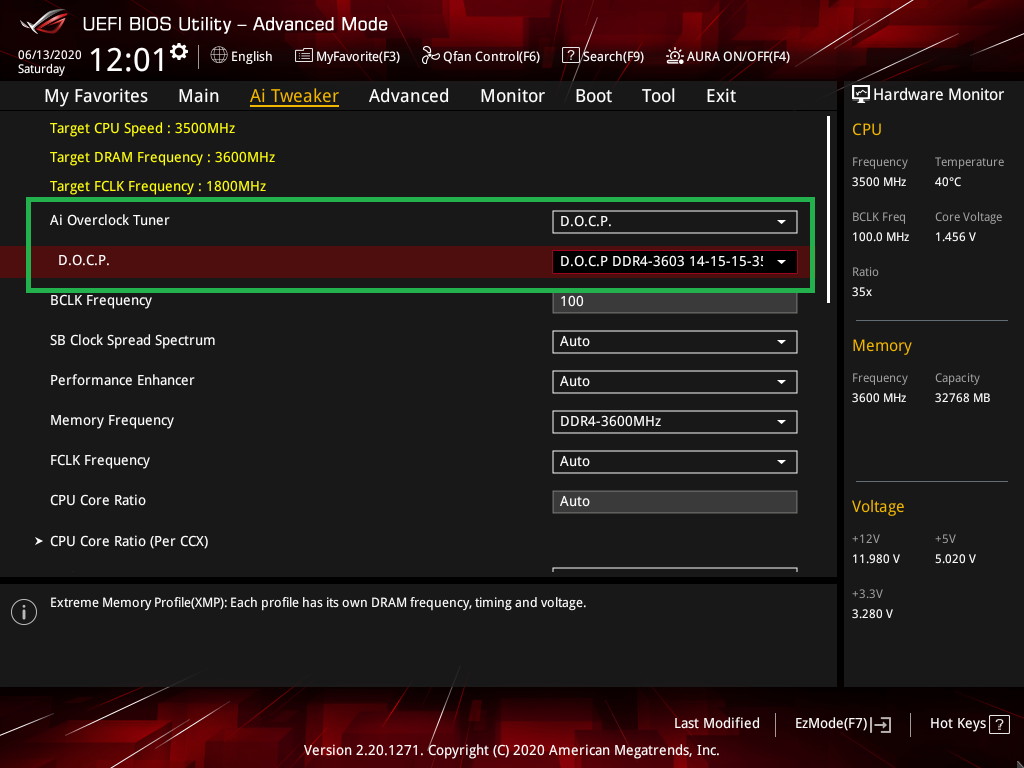This screenshot has width=1024, height=768.
Task: Click the globe English language icon
Action: click(x=219, y=56)
